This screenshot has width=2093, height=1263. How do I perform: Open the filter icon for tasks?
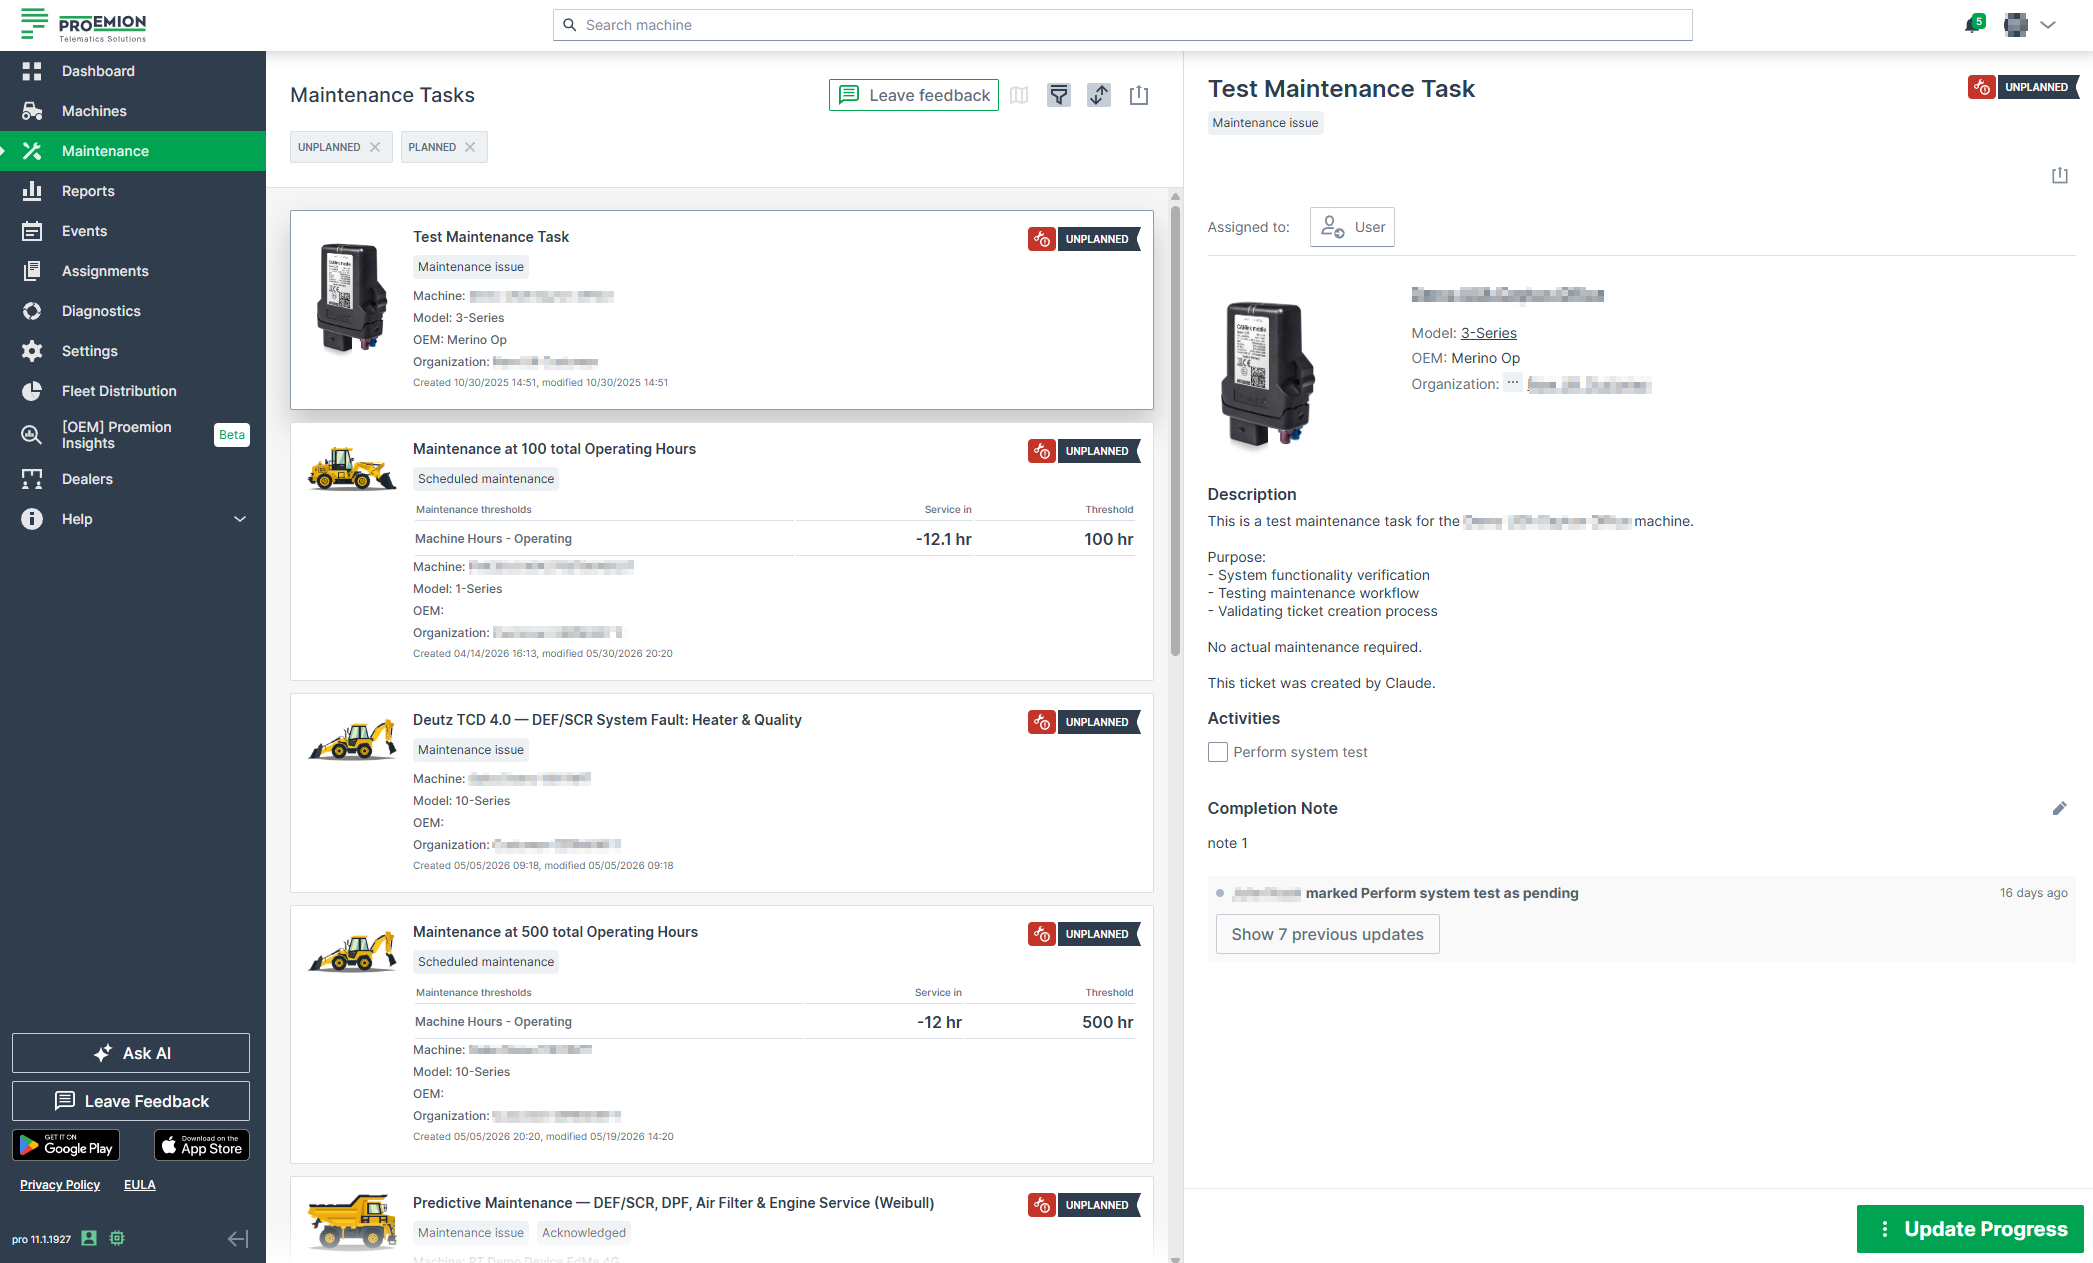[1059, 95]
